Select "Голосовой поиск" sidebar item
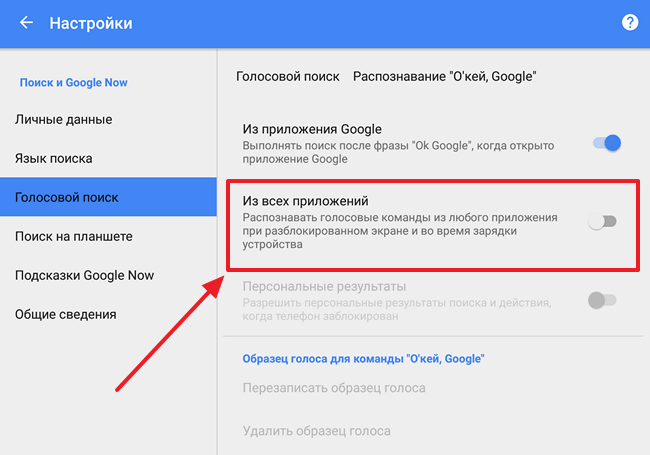 click(x=67, y=197)
